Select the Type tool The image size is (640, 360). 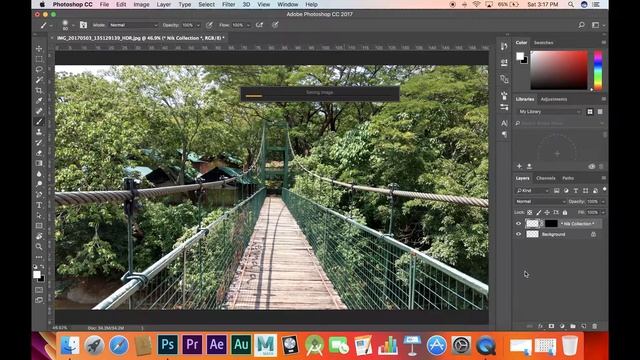(39, 205)
